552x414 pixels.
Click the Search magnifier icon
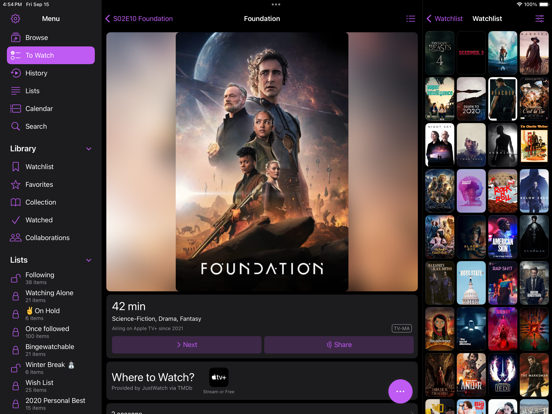click(15, 126)
